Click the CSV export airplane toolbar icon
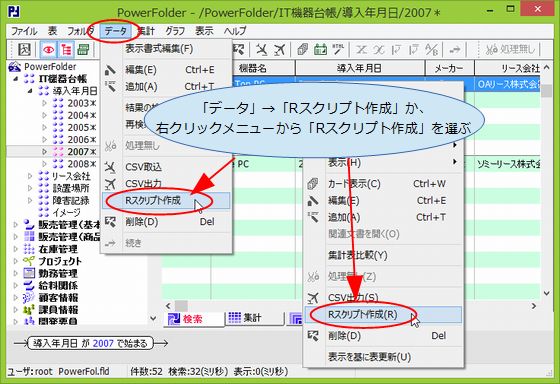Viewport: 560px width, 384px height. (x=280, y=49)
